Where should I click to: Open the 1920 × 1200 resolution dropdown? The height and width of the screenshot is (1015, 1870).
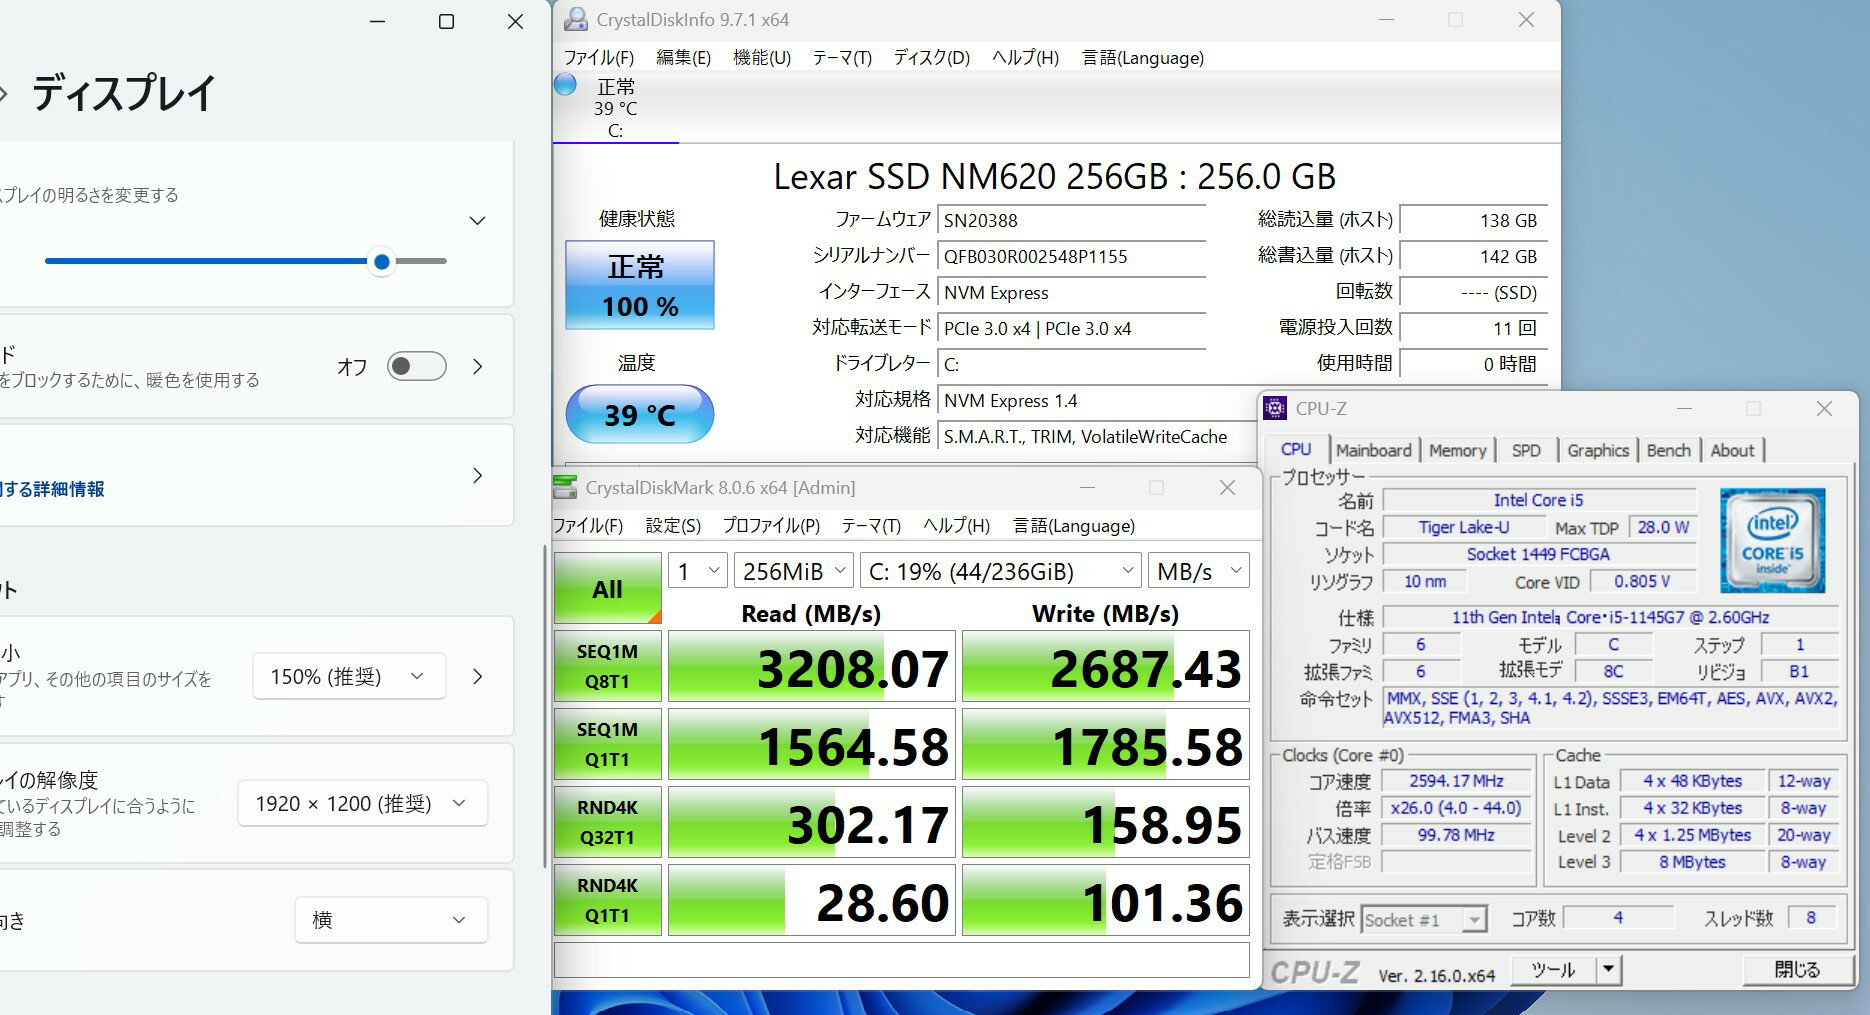tap(362, 804)
